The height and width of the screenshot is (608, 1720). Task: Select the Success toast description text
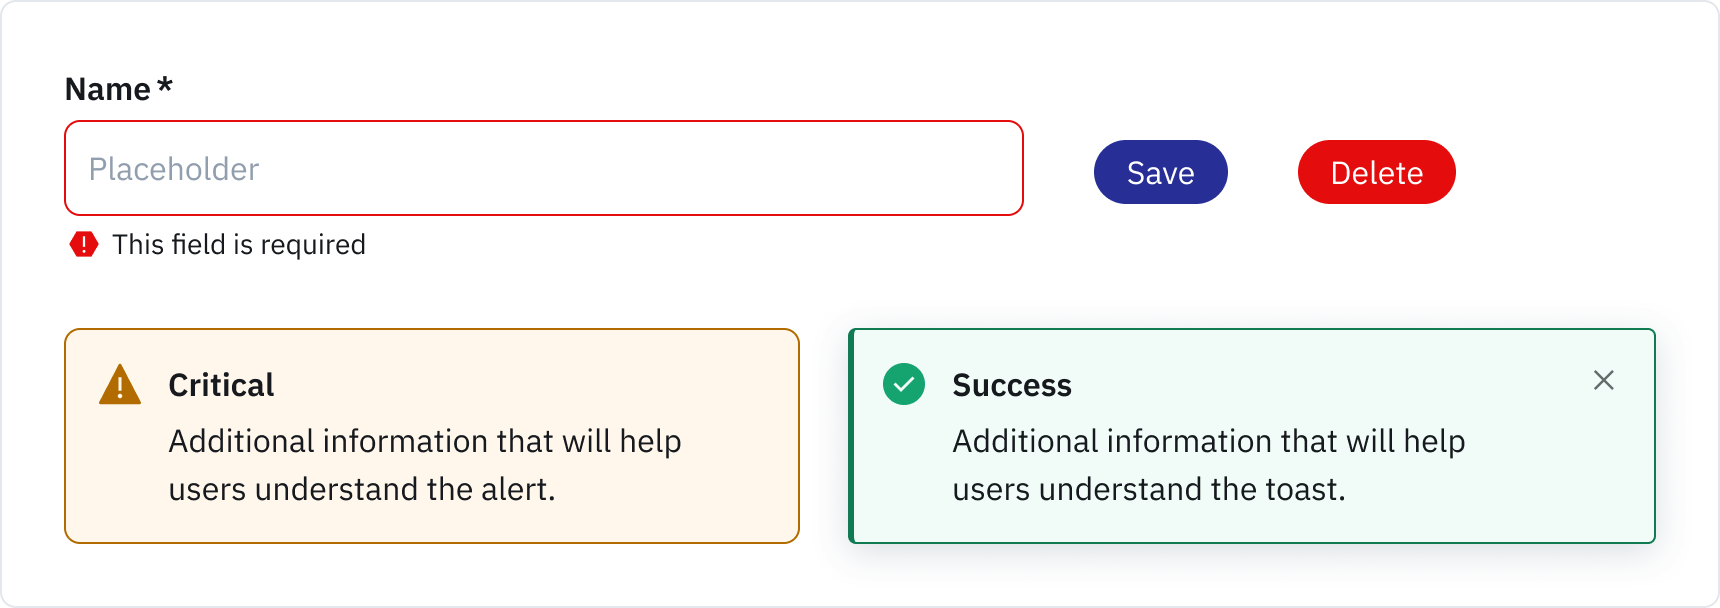point(1208,464)
